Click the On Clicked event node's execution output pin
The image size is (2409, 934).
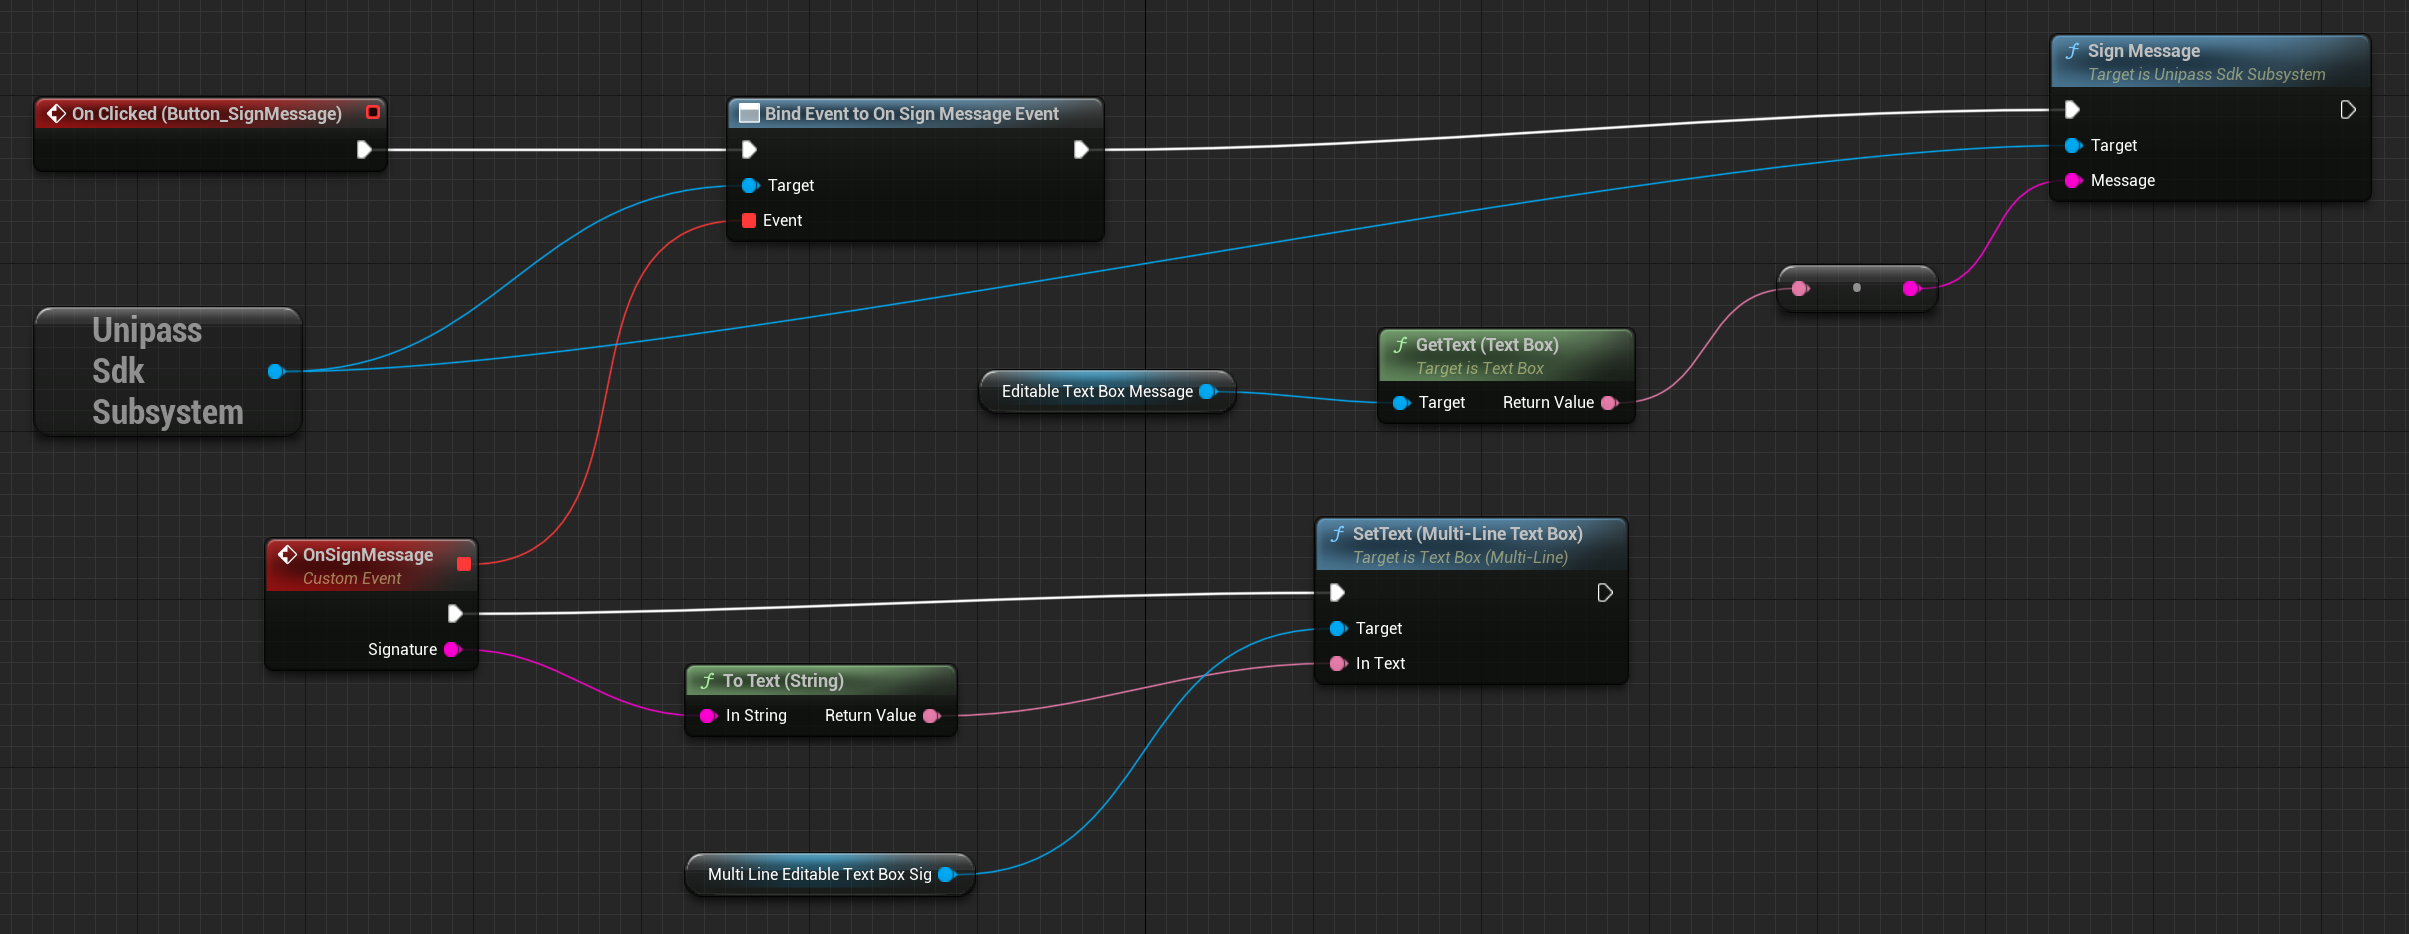[364, 150]
